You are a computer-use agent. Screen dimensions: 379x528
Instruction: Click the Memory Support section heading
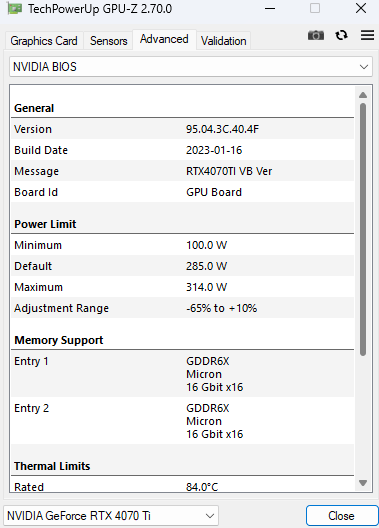pyautogui.click(x=59, y=340)
